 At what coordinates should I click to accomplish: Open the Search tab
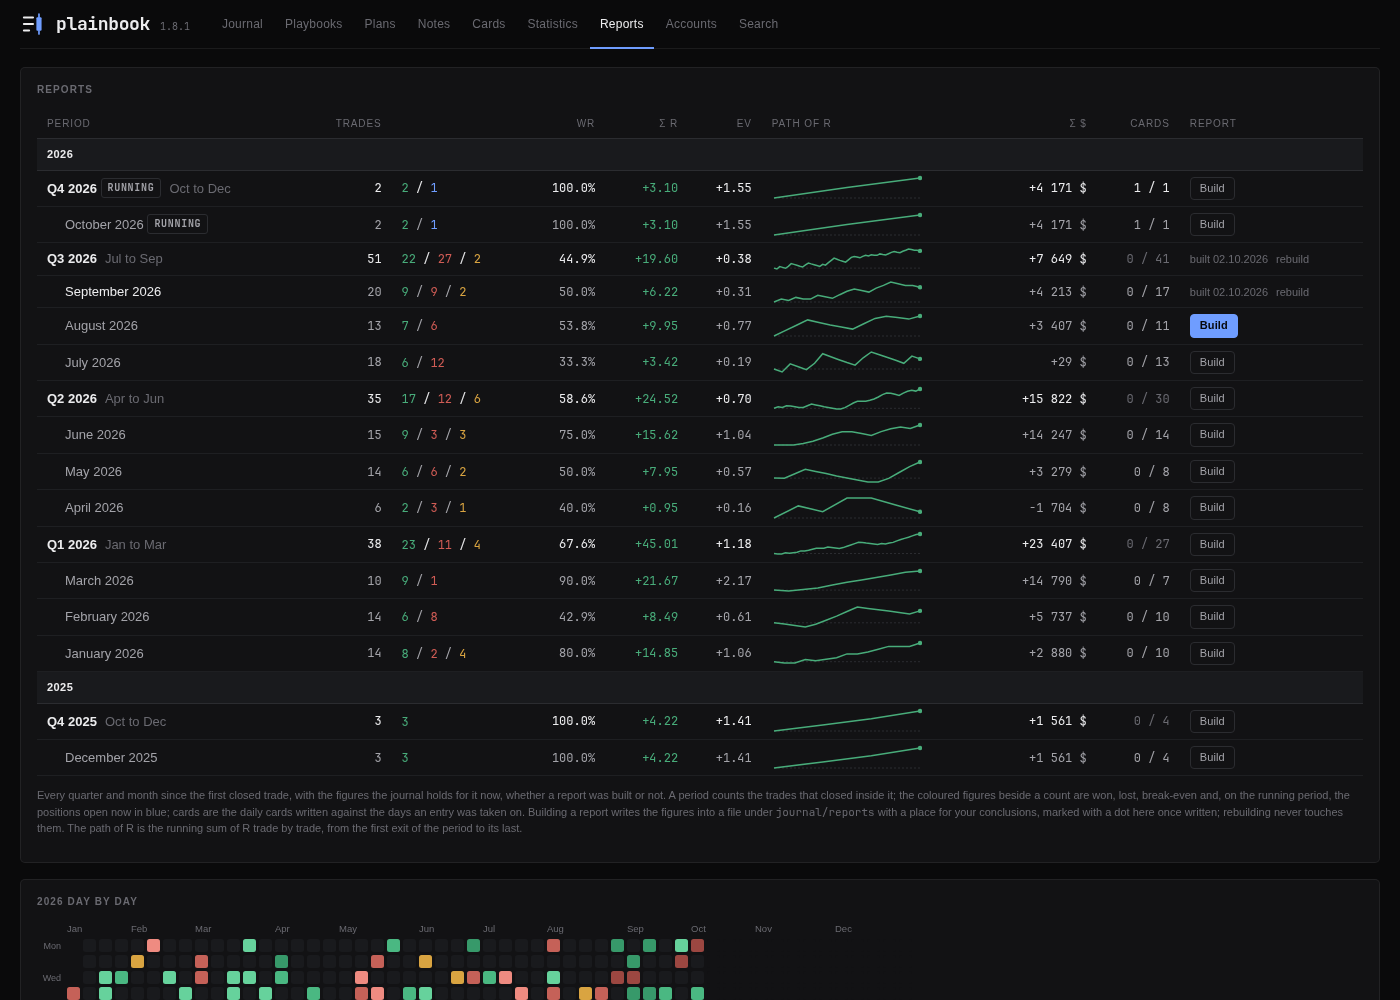click(758, 24)
